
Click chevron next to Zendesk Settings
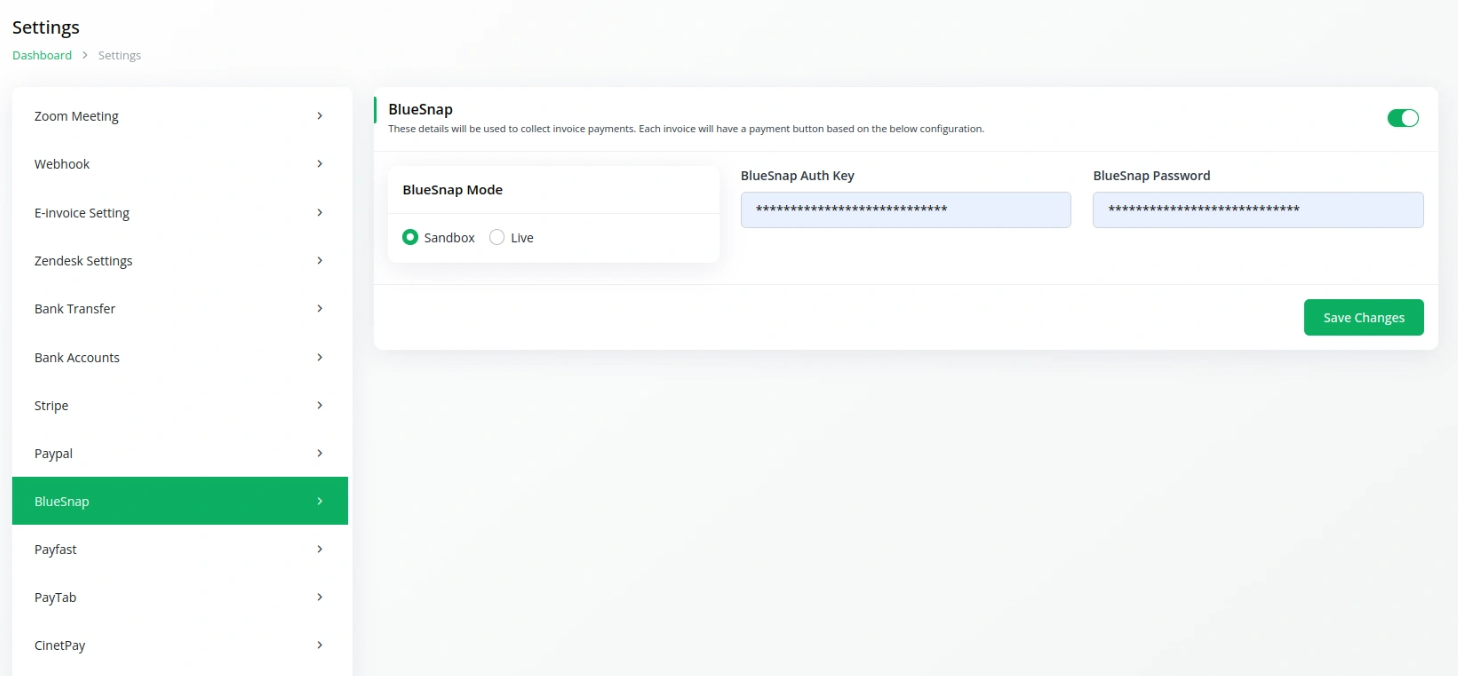pos(320,261)
